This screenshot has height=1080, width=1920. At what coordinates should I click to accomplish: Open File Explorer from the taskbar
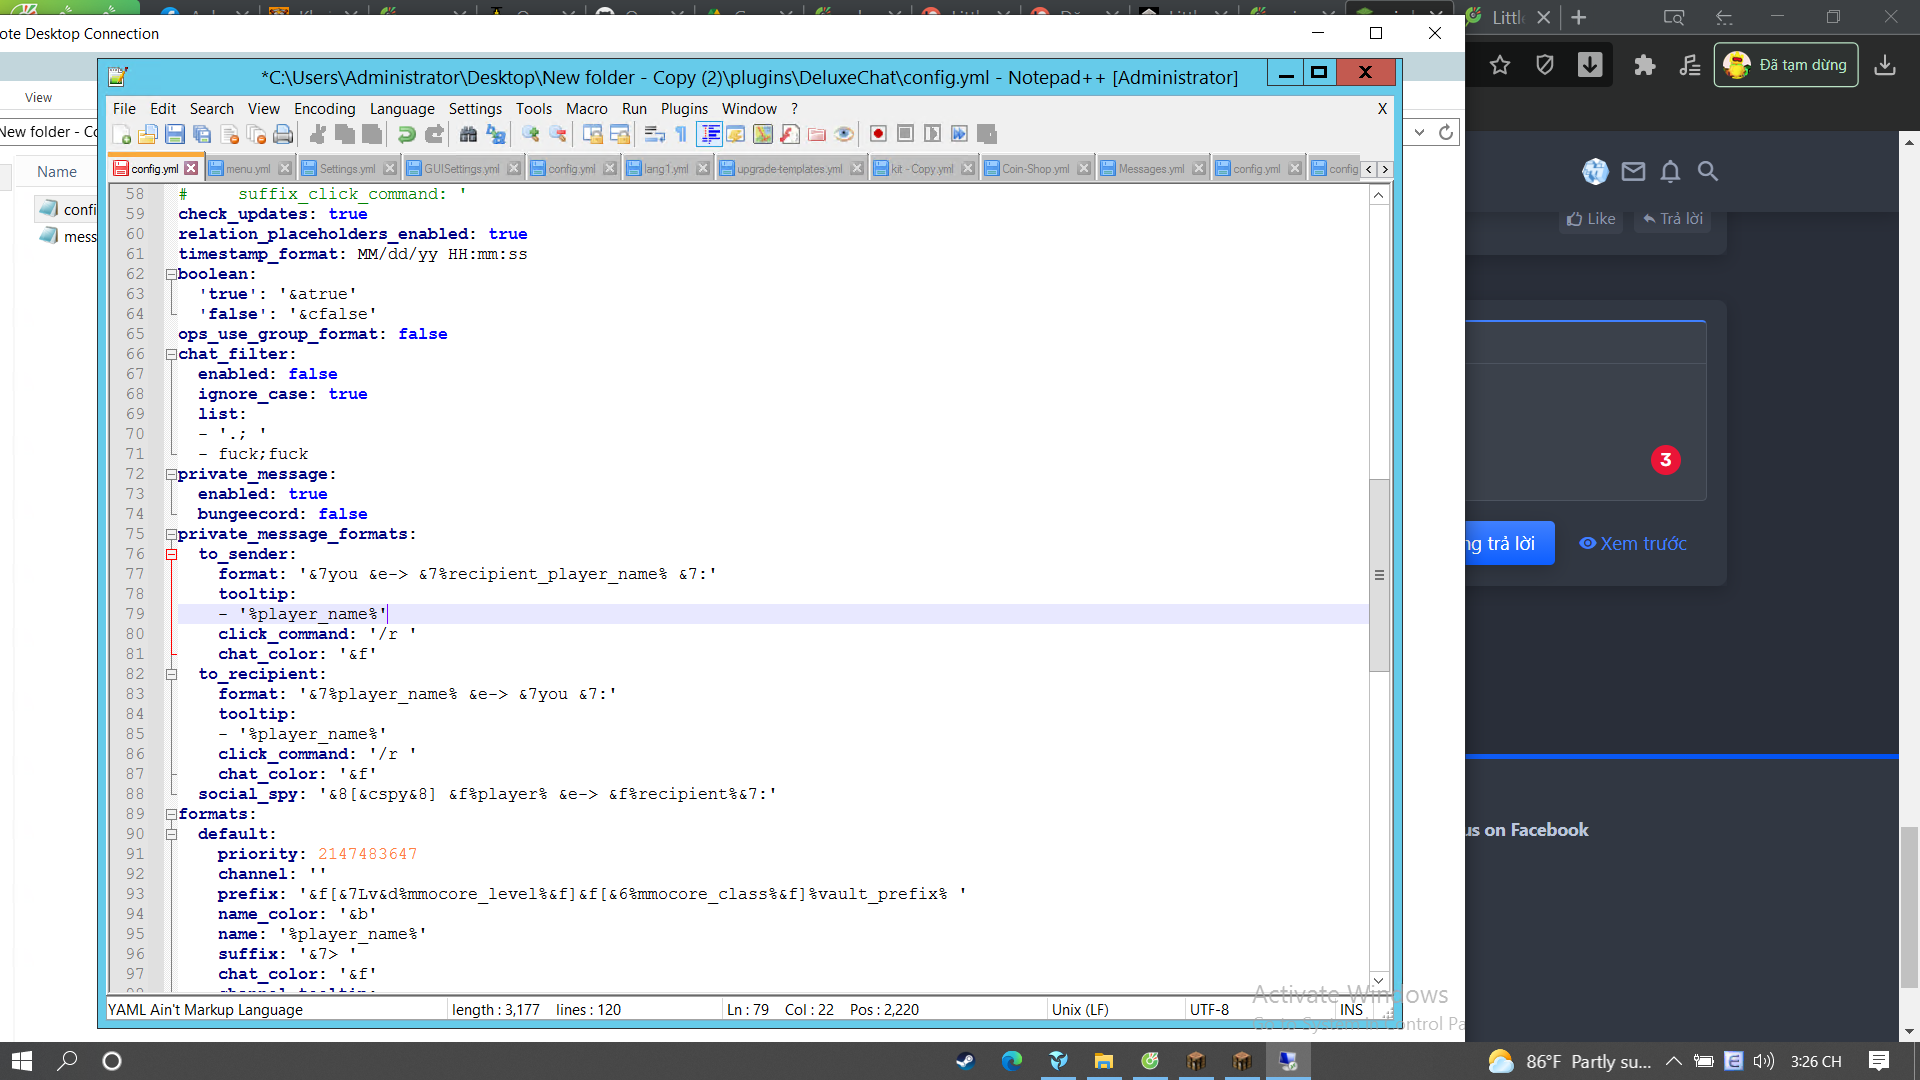tap(1104, 1061)
